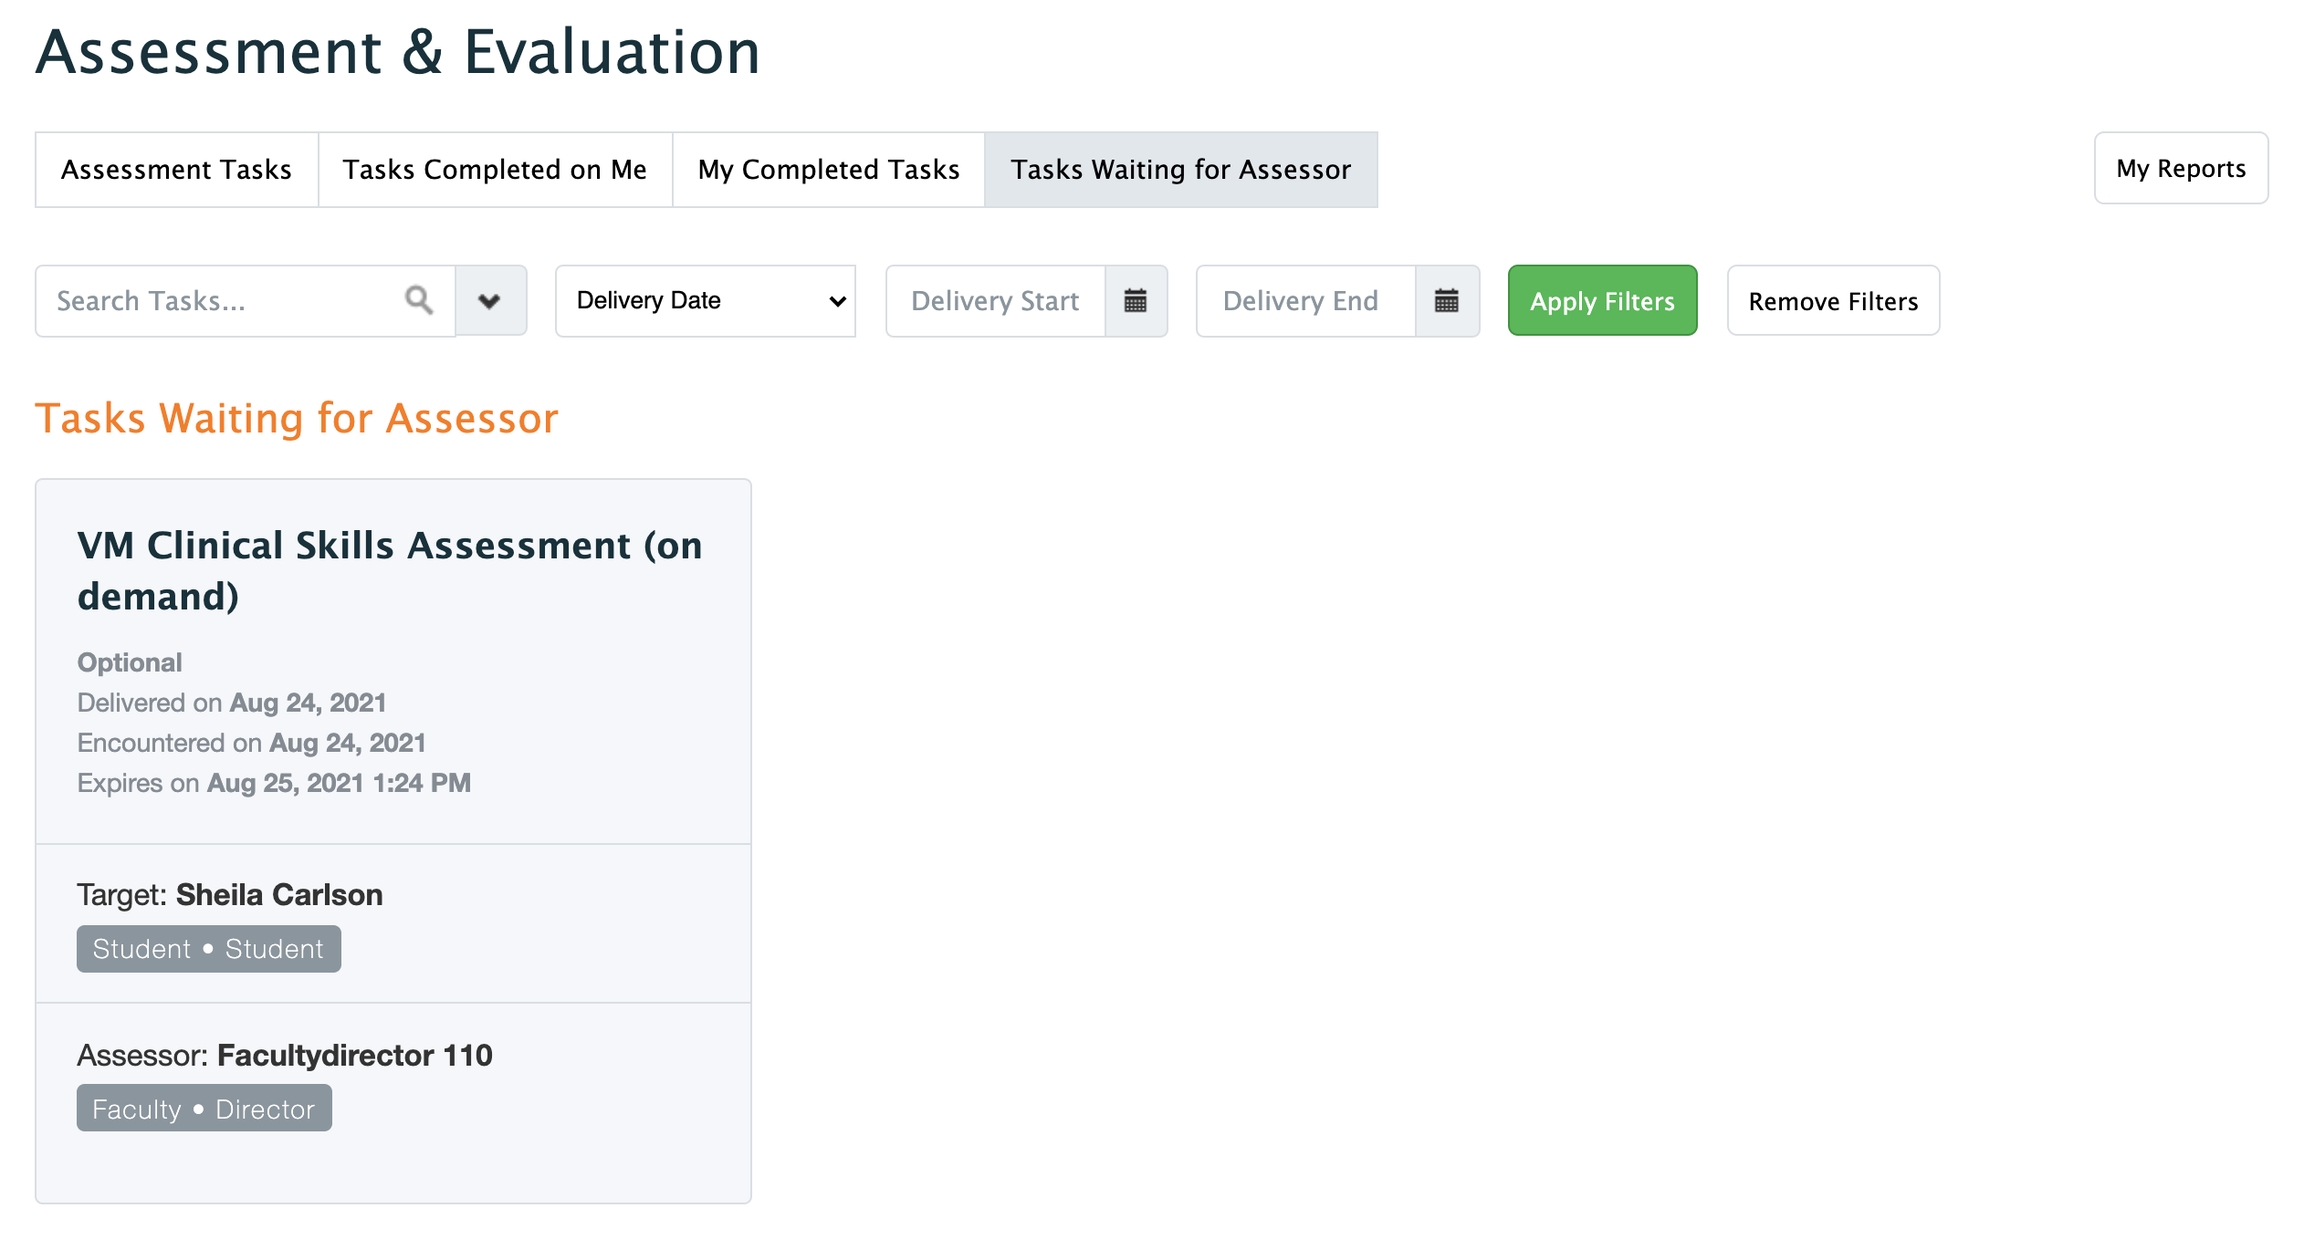Open the My Reports button
Image resolution: width=2304 pixels, height=1250 pixels.
tap(2180, 168)
